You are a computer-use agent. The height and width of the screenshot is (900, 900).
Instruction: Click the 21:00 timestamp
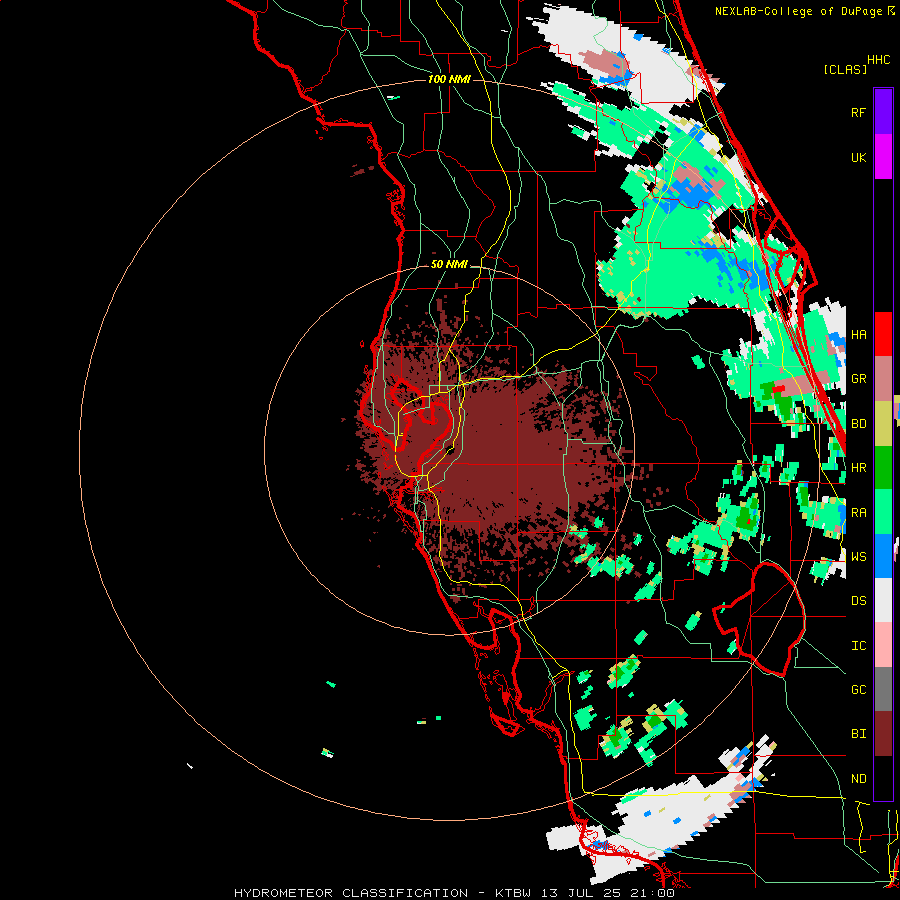[650, 893]
